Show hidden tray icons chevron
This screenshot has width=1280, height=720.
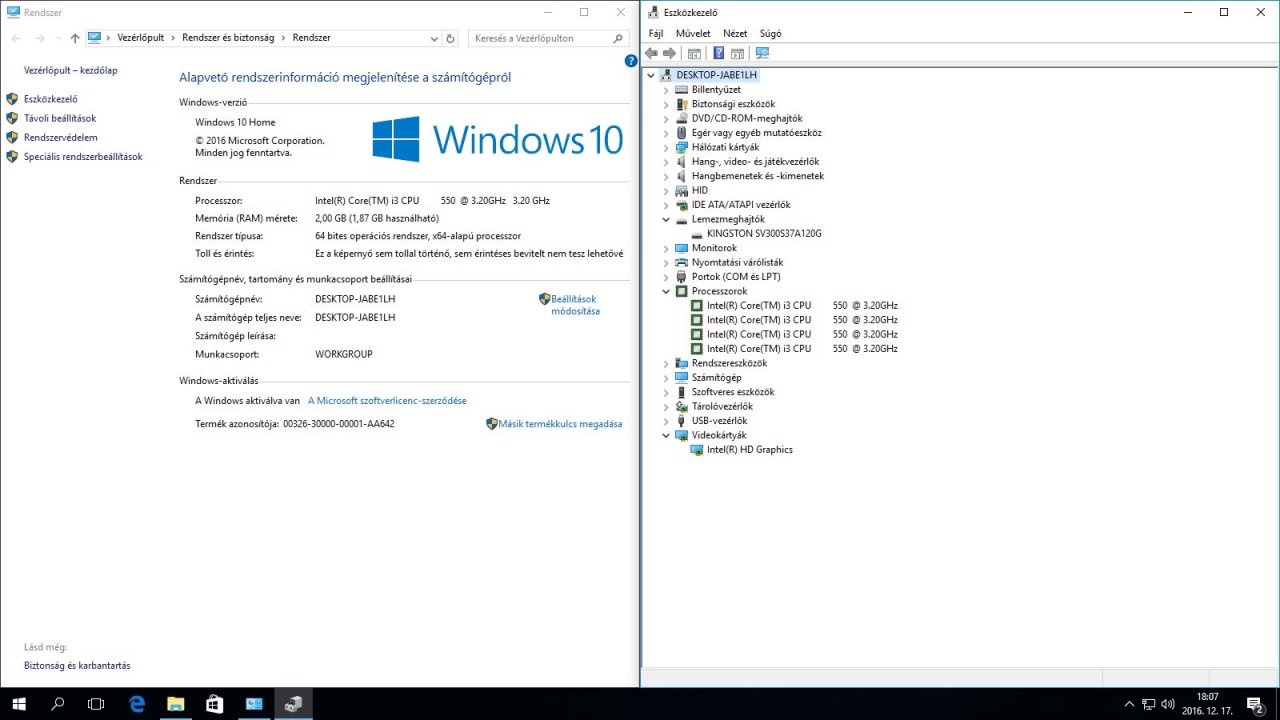pyautogui.click(x=1130, y=704)
